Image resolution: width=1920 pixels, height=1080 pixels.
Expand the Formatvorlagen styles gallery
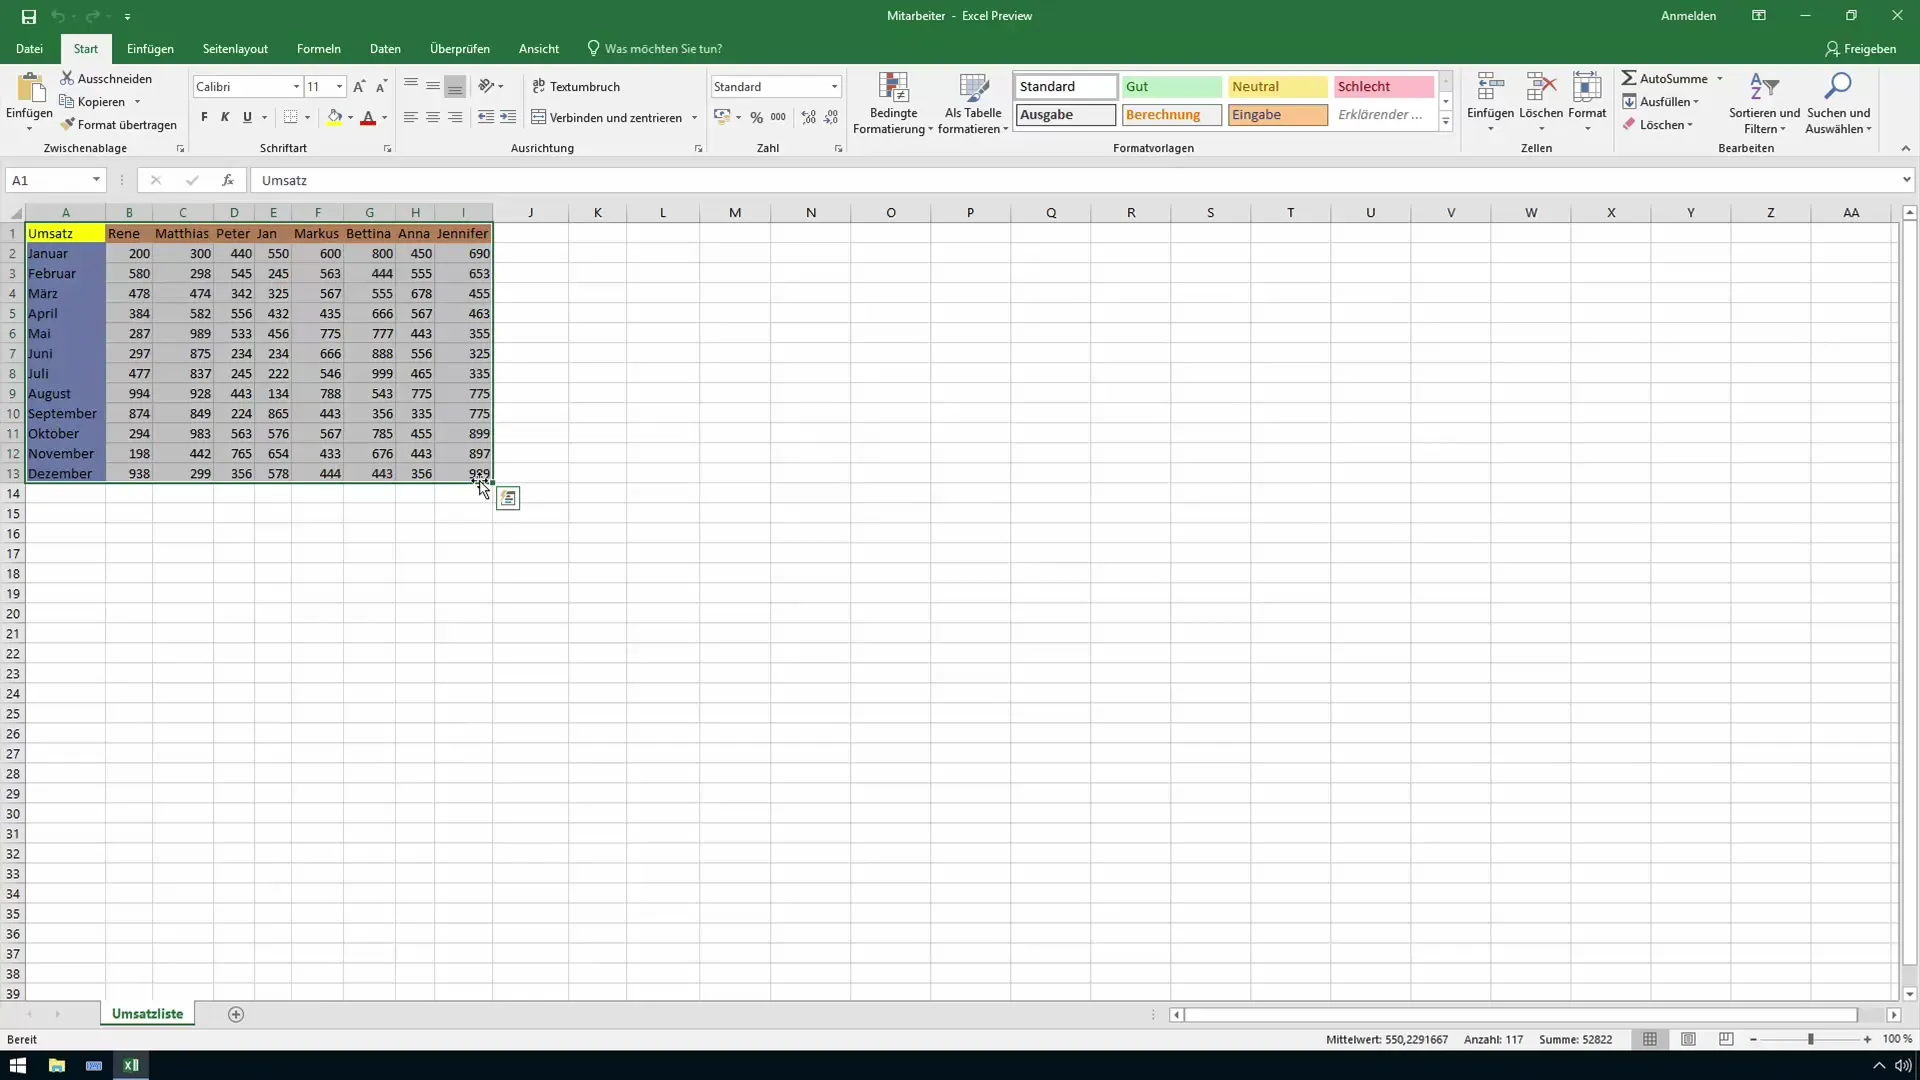[1445, 121]
